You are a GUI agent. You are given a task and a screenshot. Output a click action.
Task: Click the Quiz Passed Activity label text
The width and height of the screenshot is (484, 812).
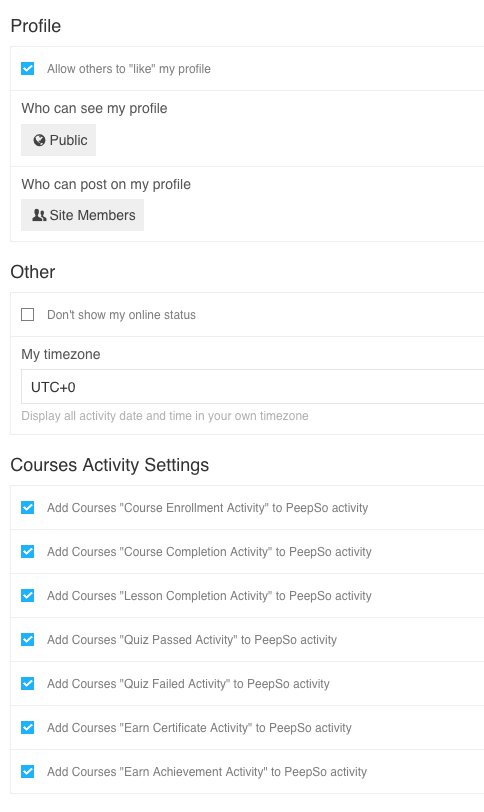192,640
